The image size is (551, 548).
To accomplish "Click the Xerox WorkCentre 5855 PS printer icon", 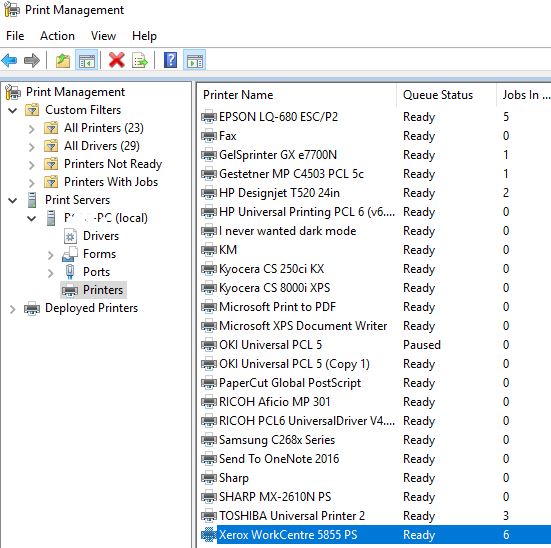I will pyautogui.click(x=209, y=535).
